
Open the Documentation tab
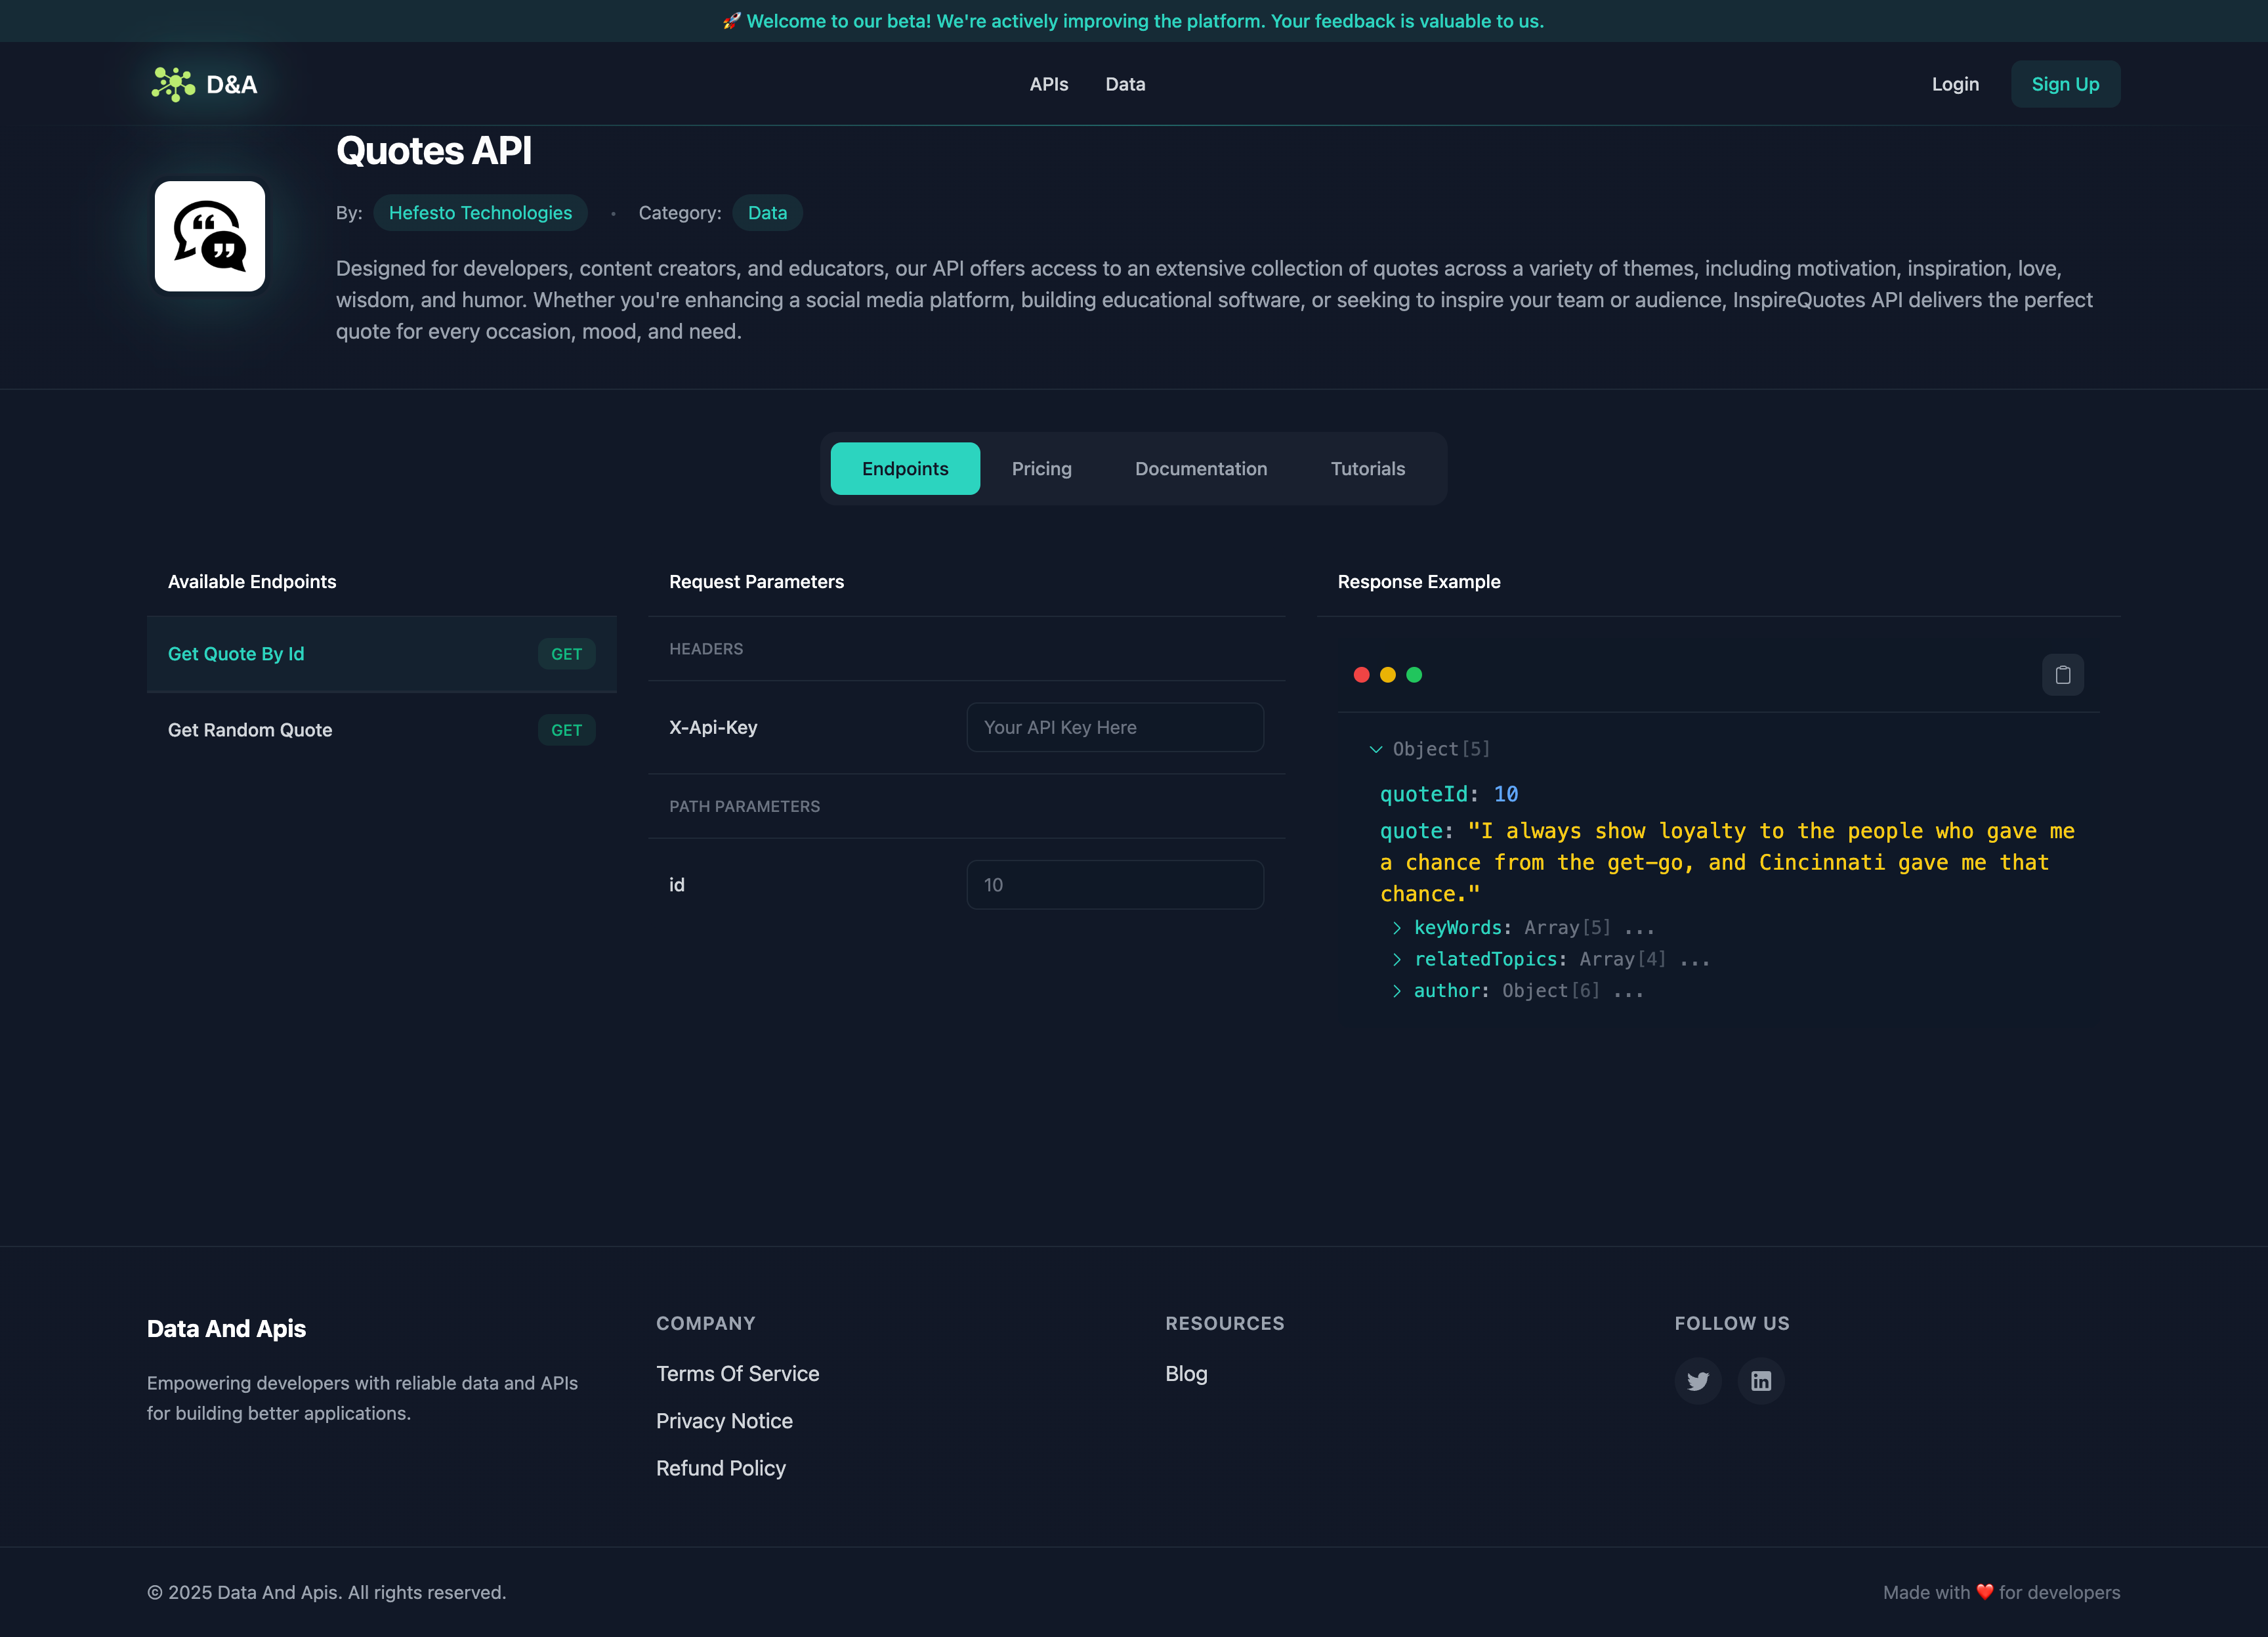pyautogui.click(x=1200, y=468)
